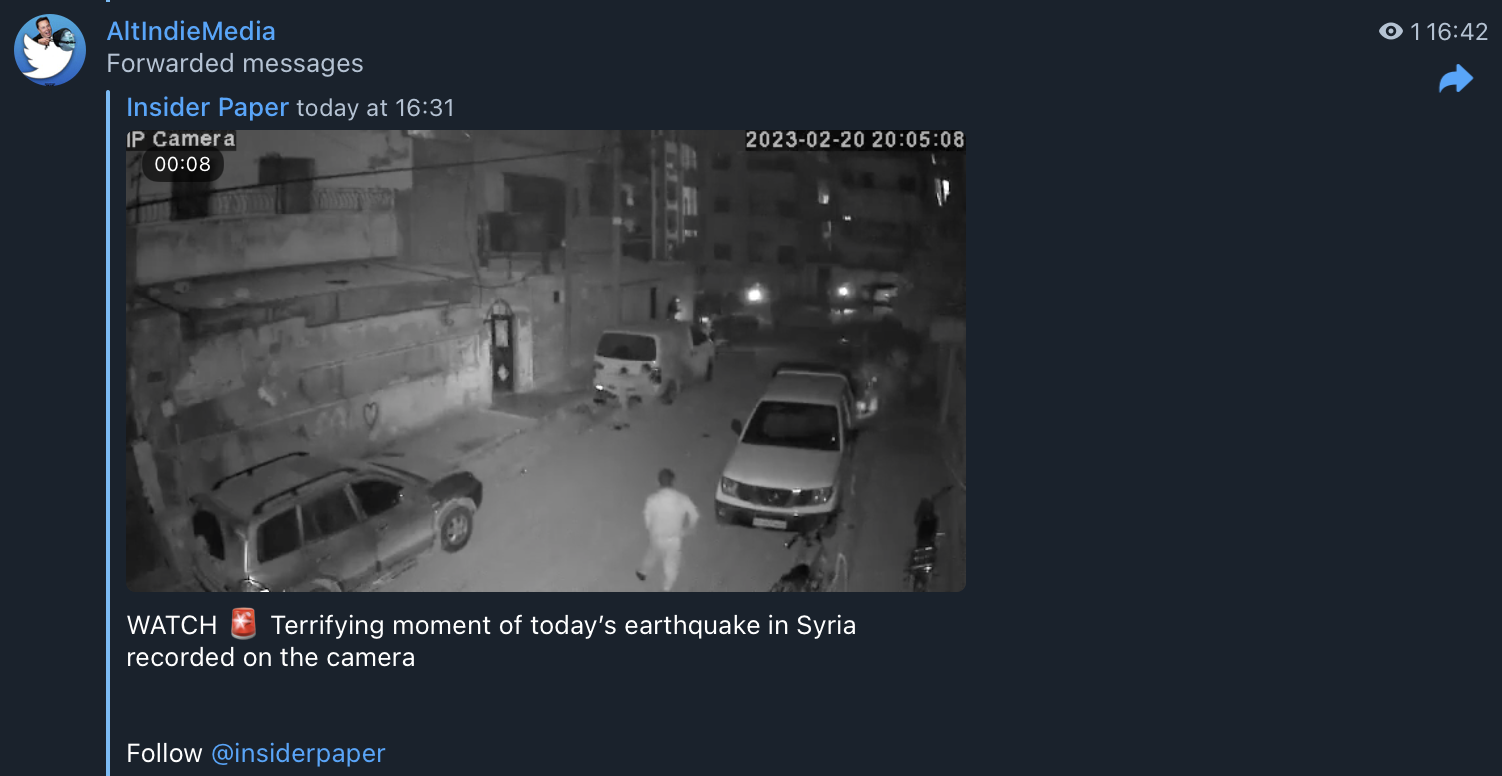
Task: Click the eye views icon
Action: point(1390,32)
